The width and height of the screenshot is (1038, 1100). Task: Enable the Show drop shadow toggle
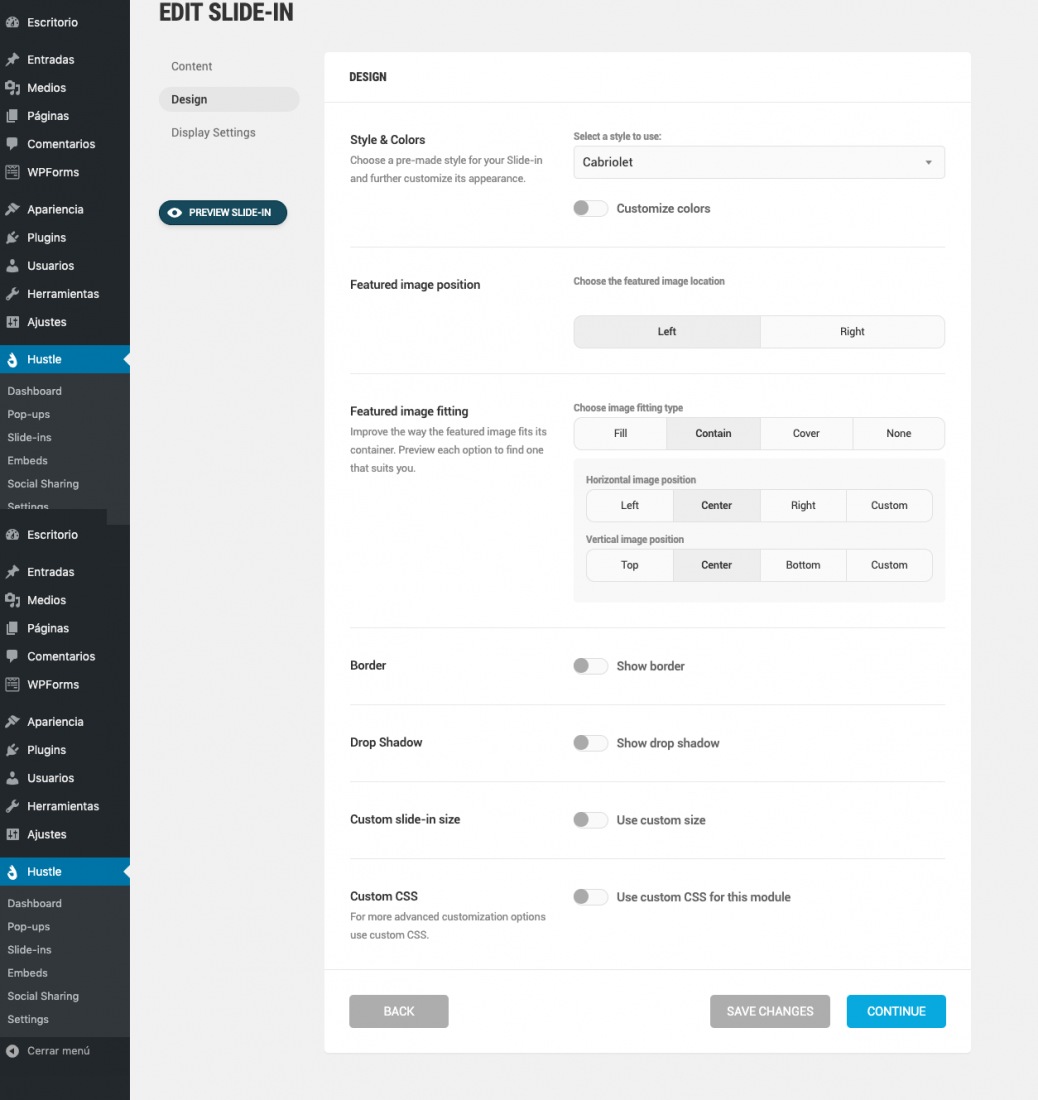[x=590, y=743]
